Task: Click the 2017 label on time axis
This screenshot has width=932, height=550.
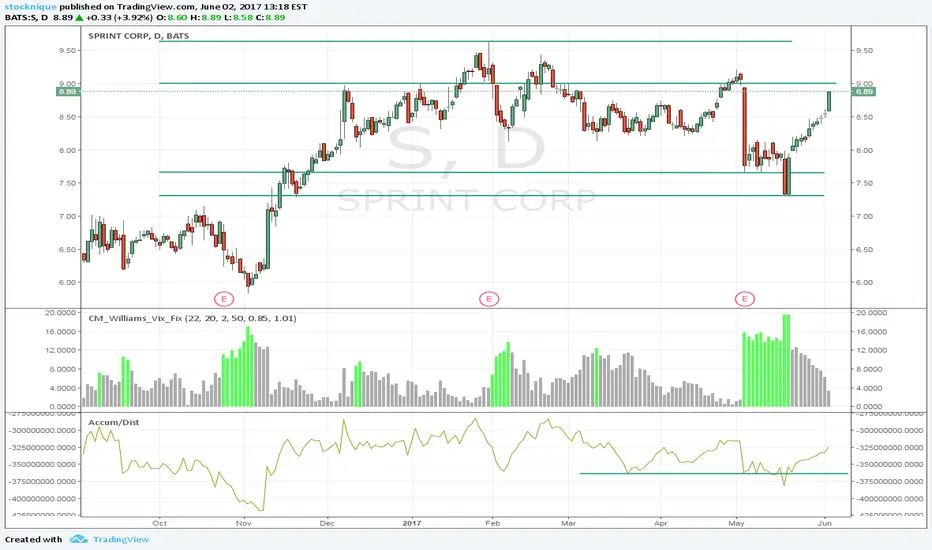Action: tap(411, 523)
